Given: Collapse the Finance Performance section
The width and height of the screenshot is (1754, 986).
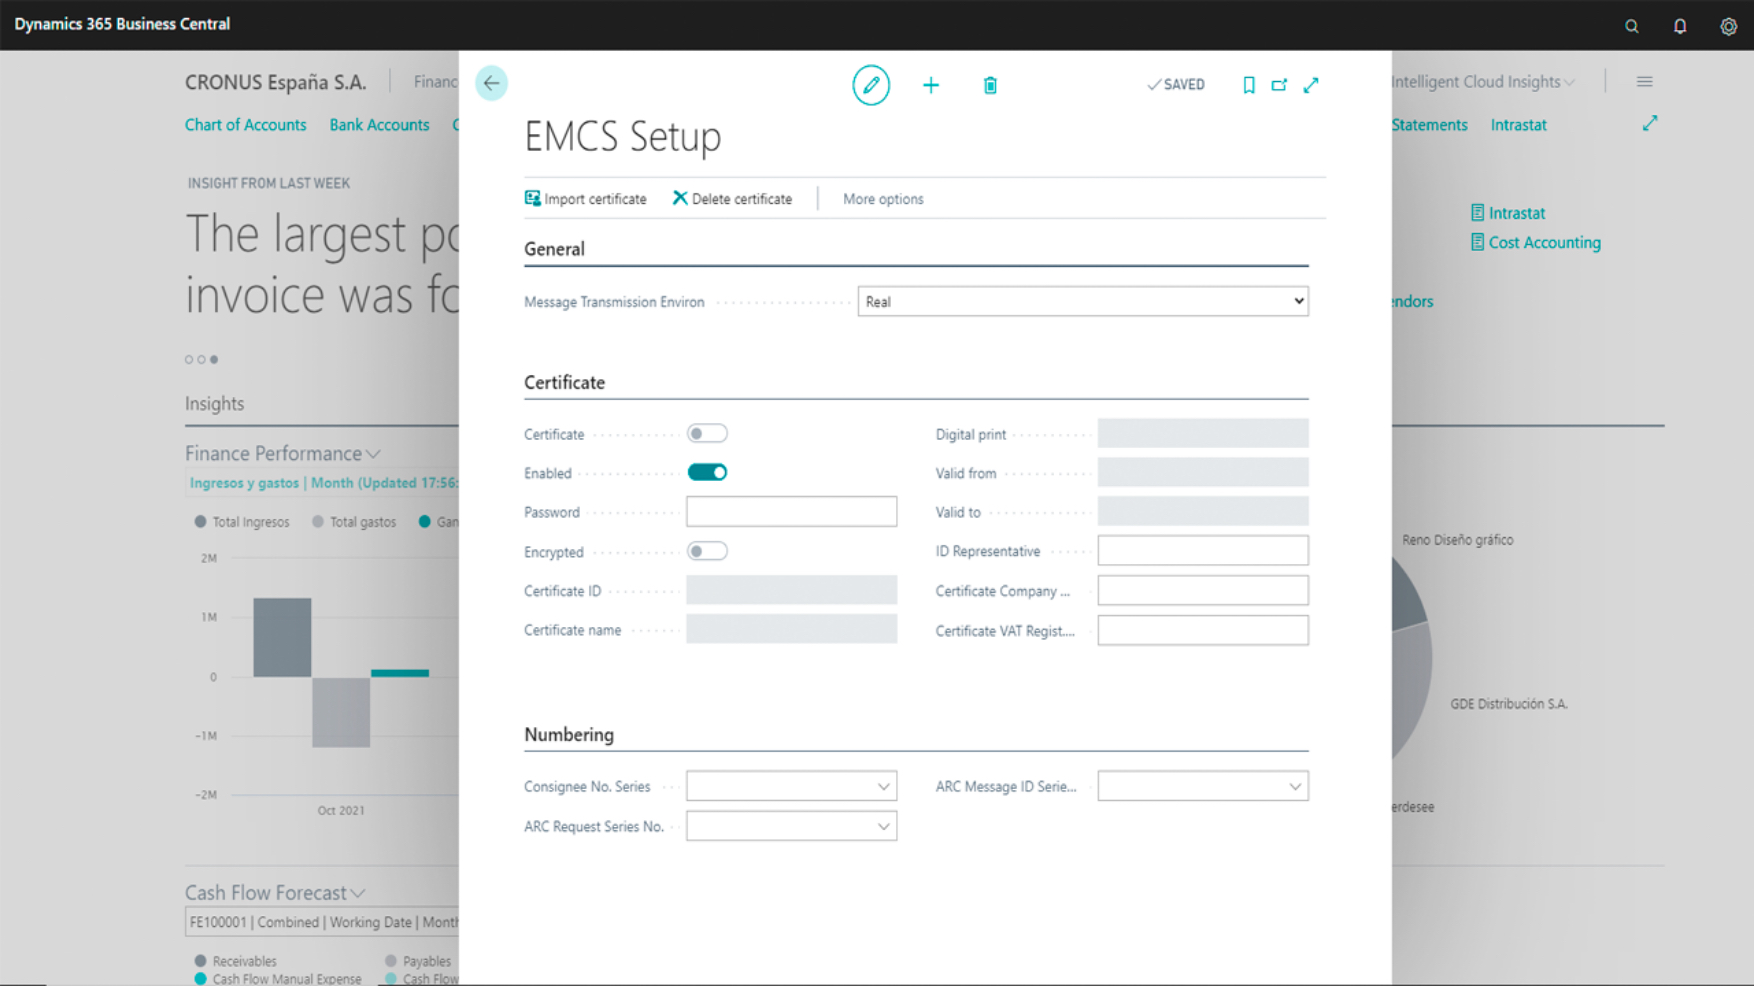Looking at the screenshot, I should (x=374, y=453).
